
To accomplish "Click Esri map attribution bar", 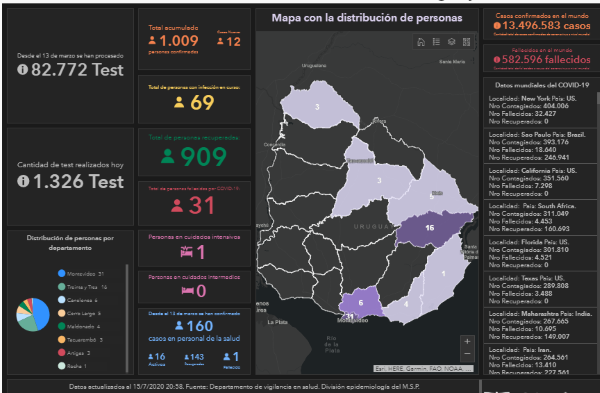I will pyautogui.click(x=423, y=369).
